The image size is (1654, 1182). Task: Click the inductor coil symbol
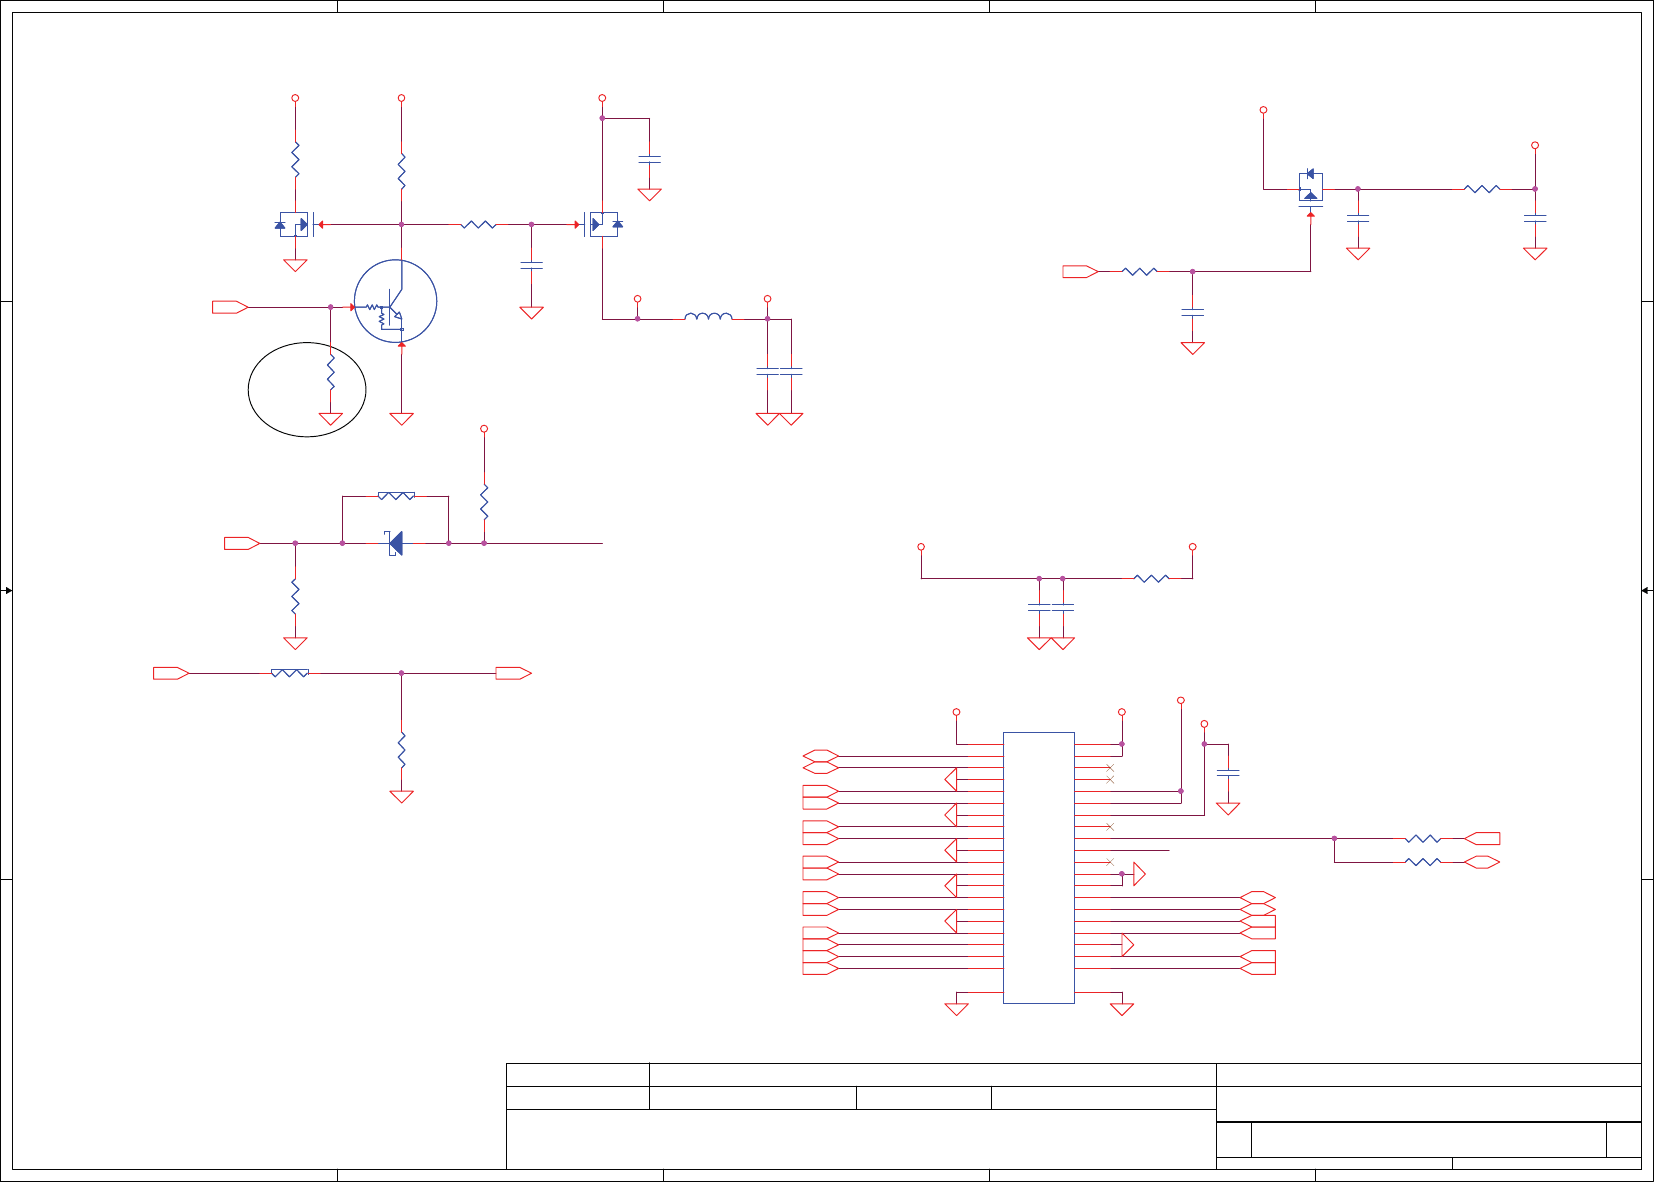click(708, 317)
